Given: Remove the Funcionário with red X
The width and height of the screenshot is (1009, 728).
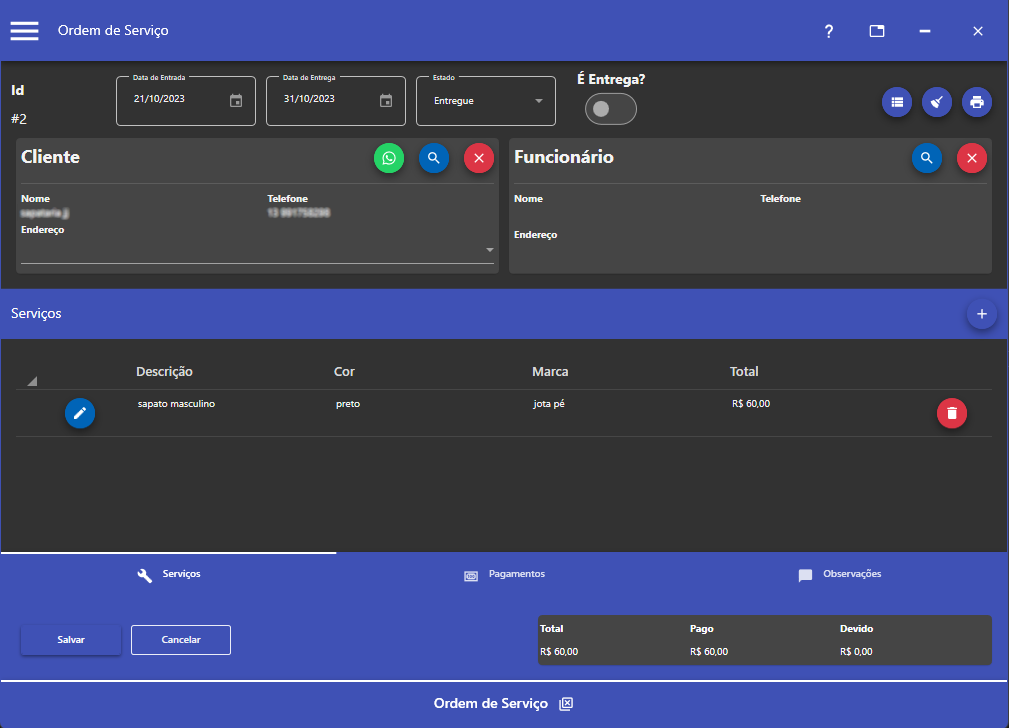Looking at the screenshot, I should [972, 158].
